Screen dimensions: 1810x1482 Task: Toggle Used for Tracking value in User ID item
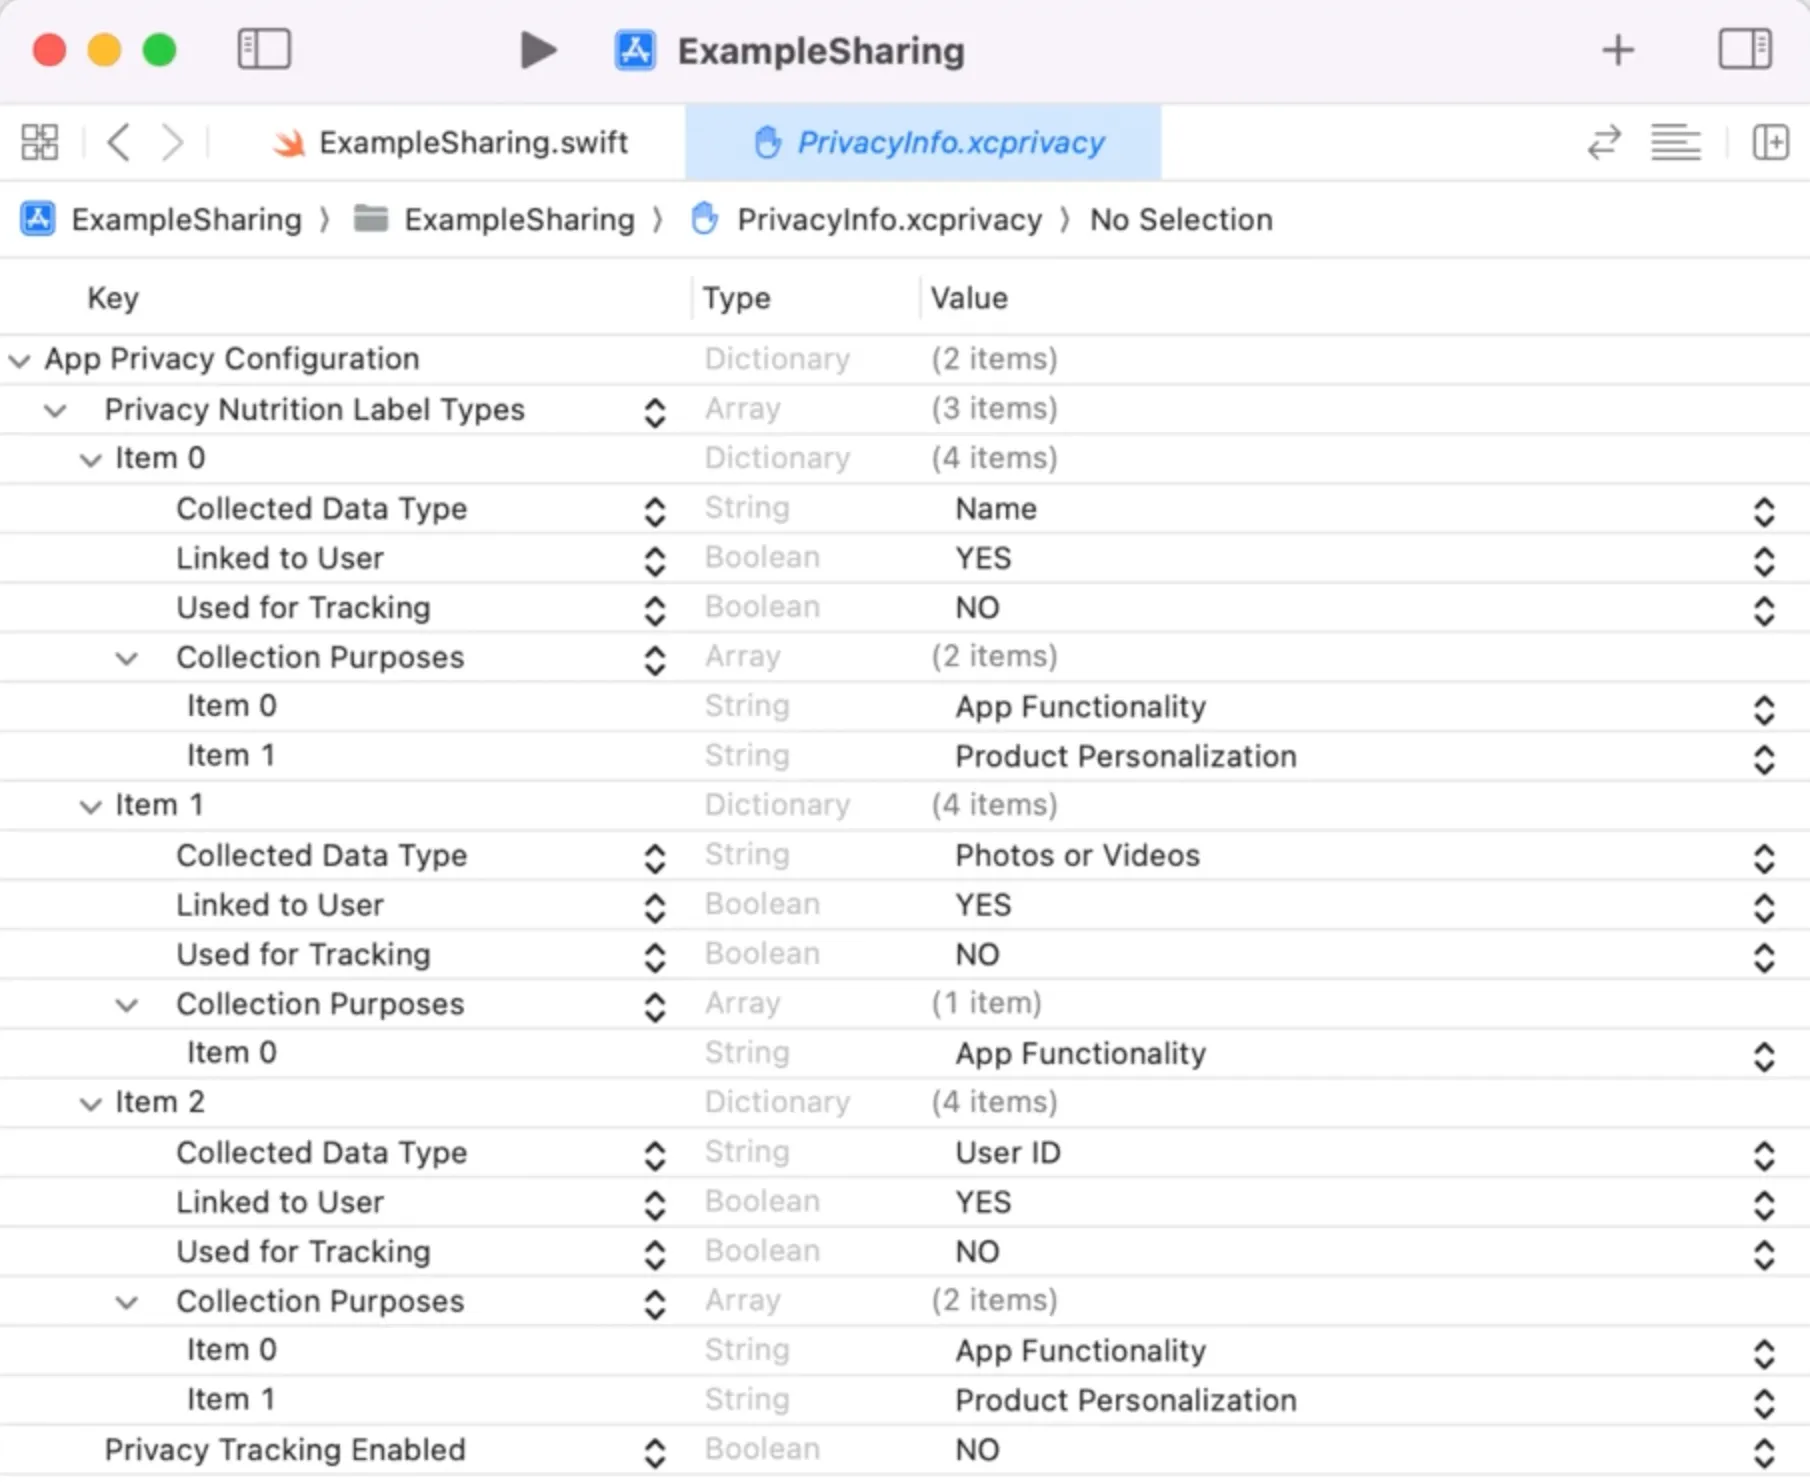1764,1254
